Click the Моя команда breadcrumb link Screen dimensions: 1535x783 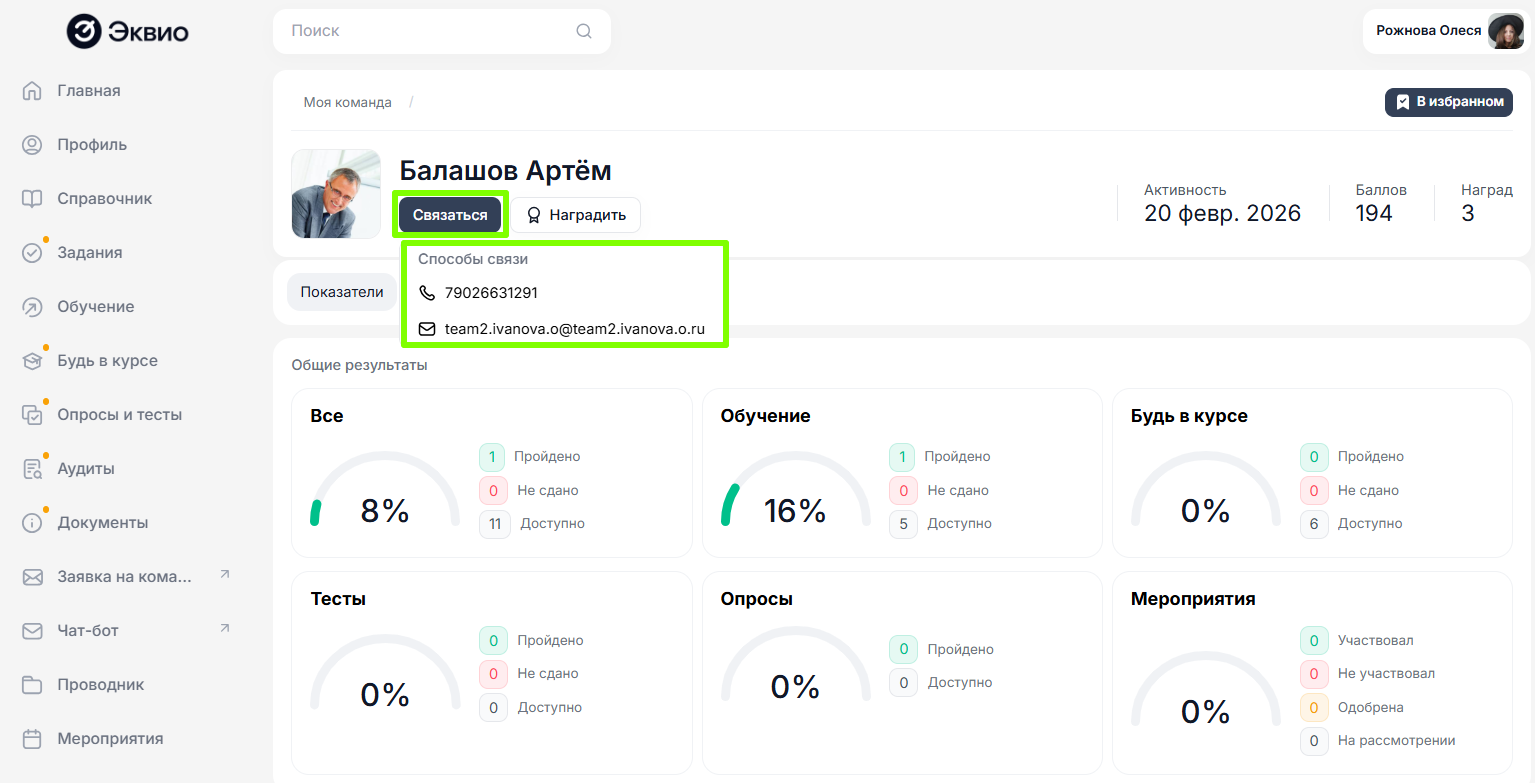(x=347, y=103)
